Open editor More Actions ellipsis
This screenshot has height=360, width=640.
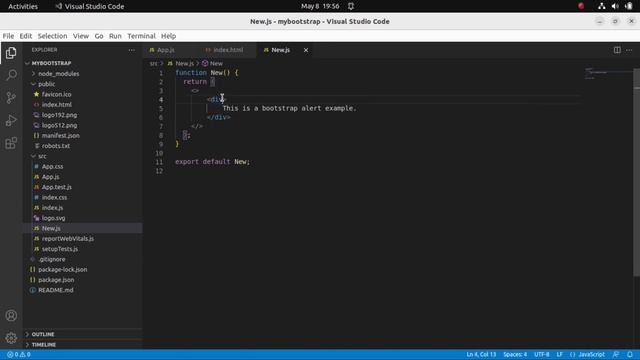tap(629, 50)
